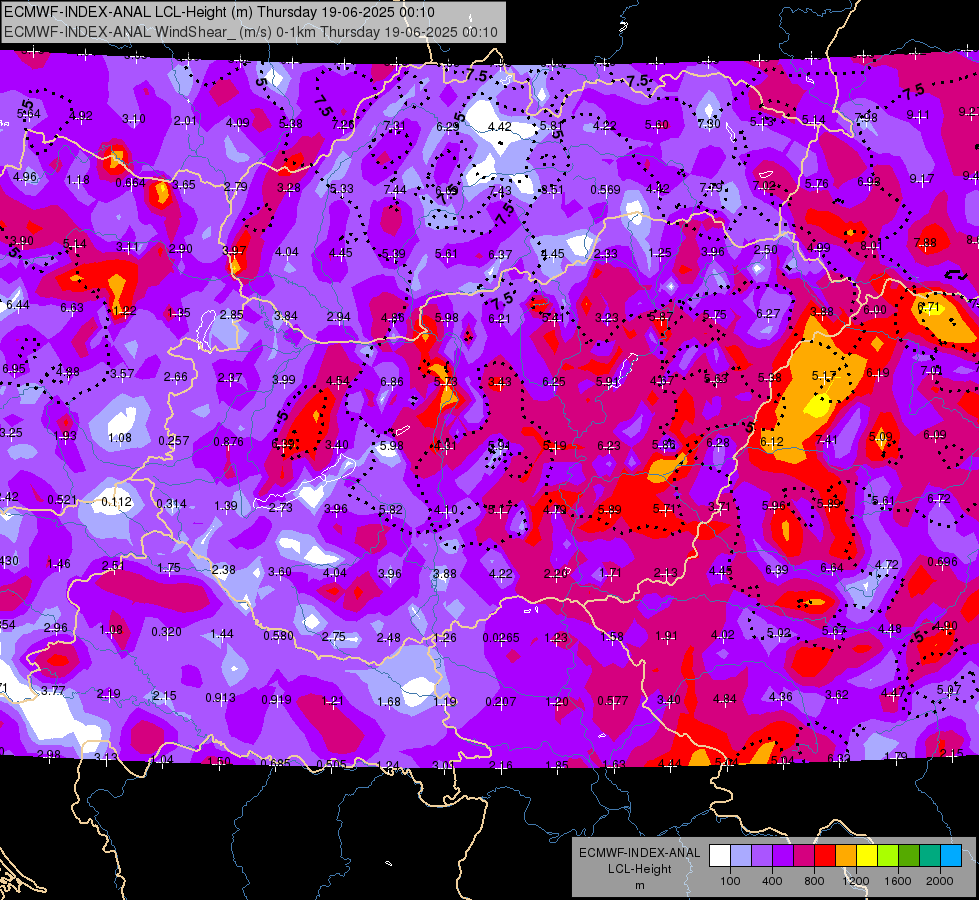Select the lime green legend swatch
Viewport: 979px width, 900px height.
pyautogui.click(x=888, y=856)
